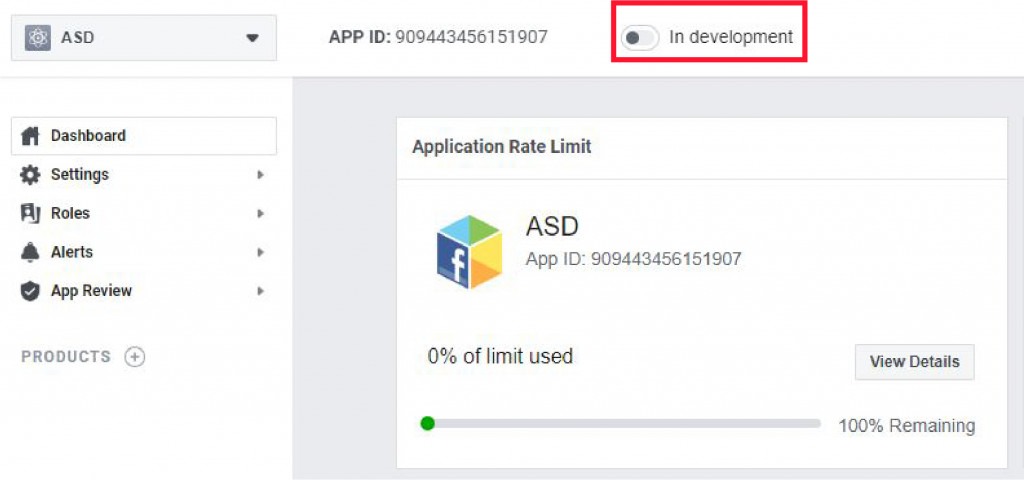Click the View Details button
Image resolution: width=1024 pixels, height=480 pixels.
coord(914,362)
